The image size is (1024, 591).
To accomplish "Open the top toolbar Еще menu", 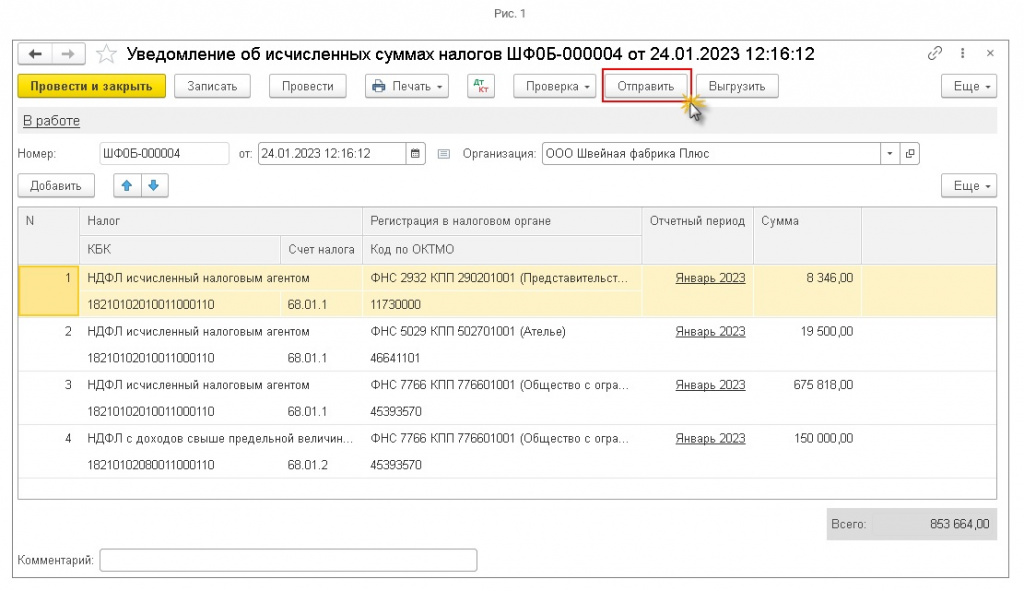I will 969,86.
